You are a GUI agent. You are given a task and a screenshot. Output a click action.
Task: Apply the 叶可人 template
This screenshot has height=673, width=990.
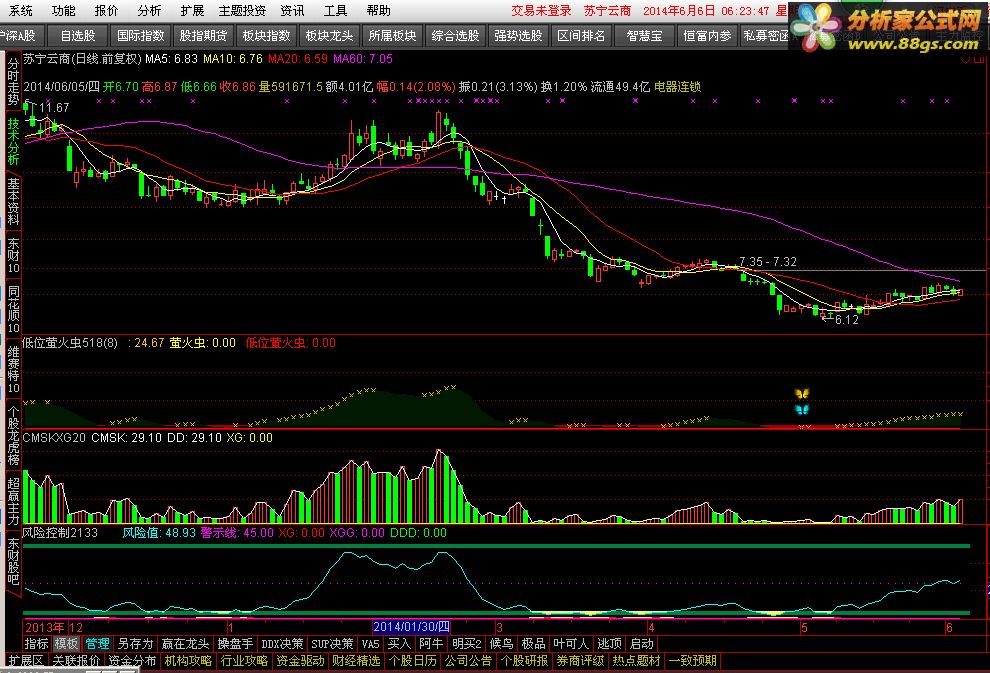click(571, 644)
